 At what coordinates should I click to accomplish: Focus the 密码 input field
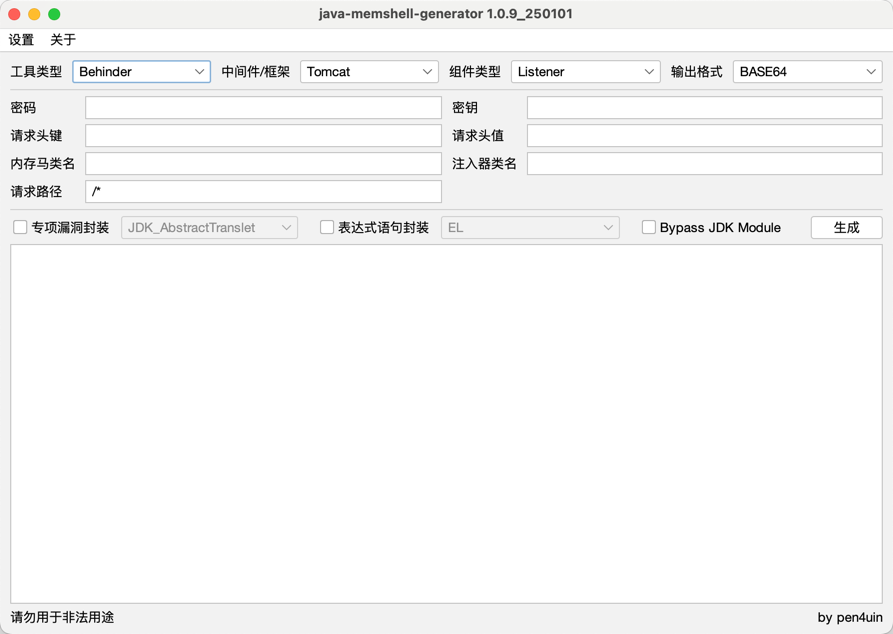pos(263,108)
